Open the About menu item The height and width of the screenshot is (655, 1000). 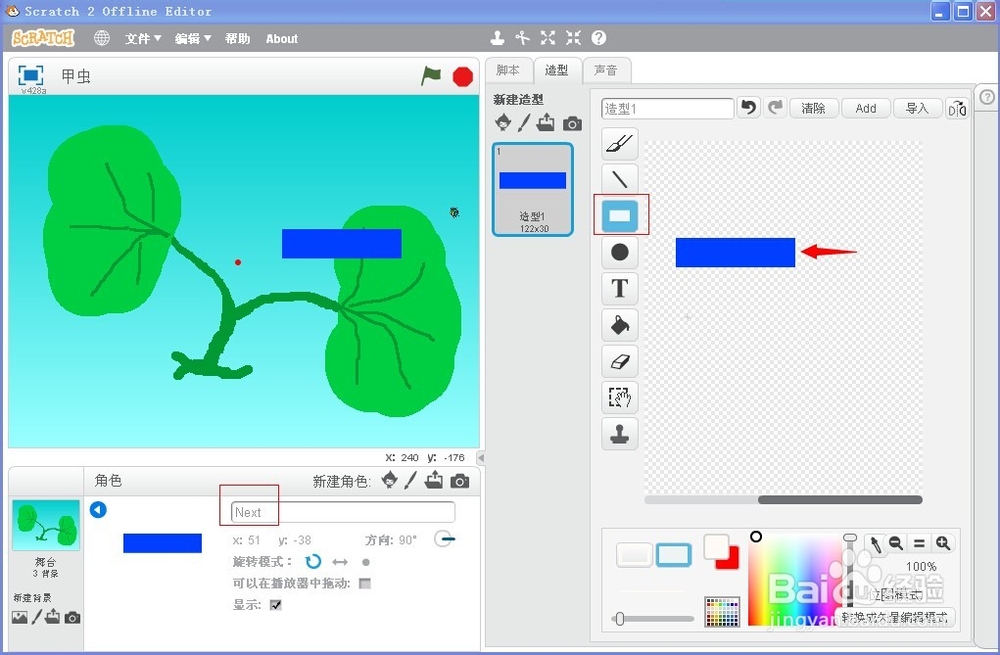pyautogui.click(x=282, y=39)
